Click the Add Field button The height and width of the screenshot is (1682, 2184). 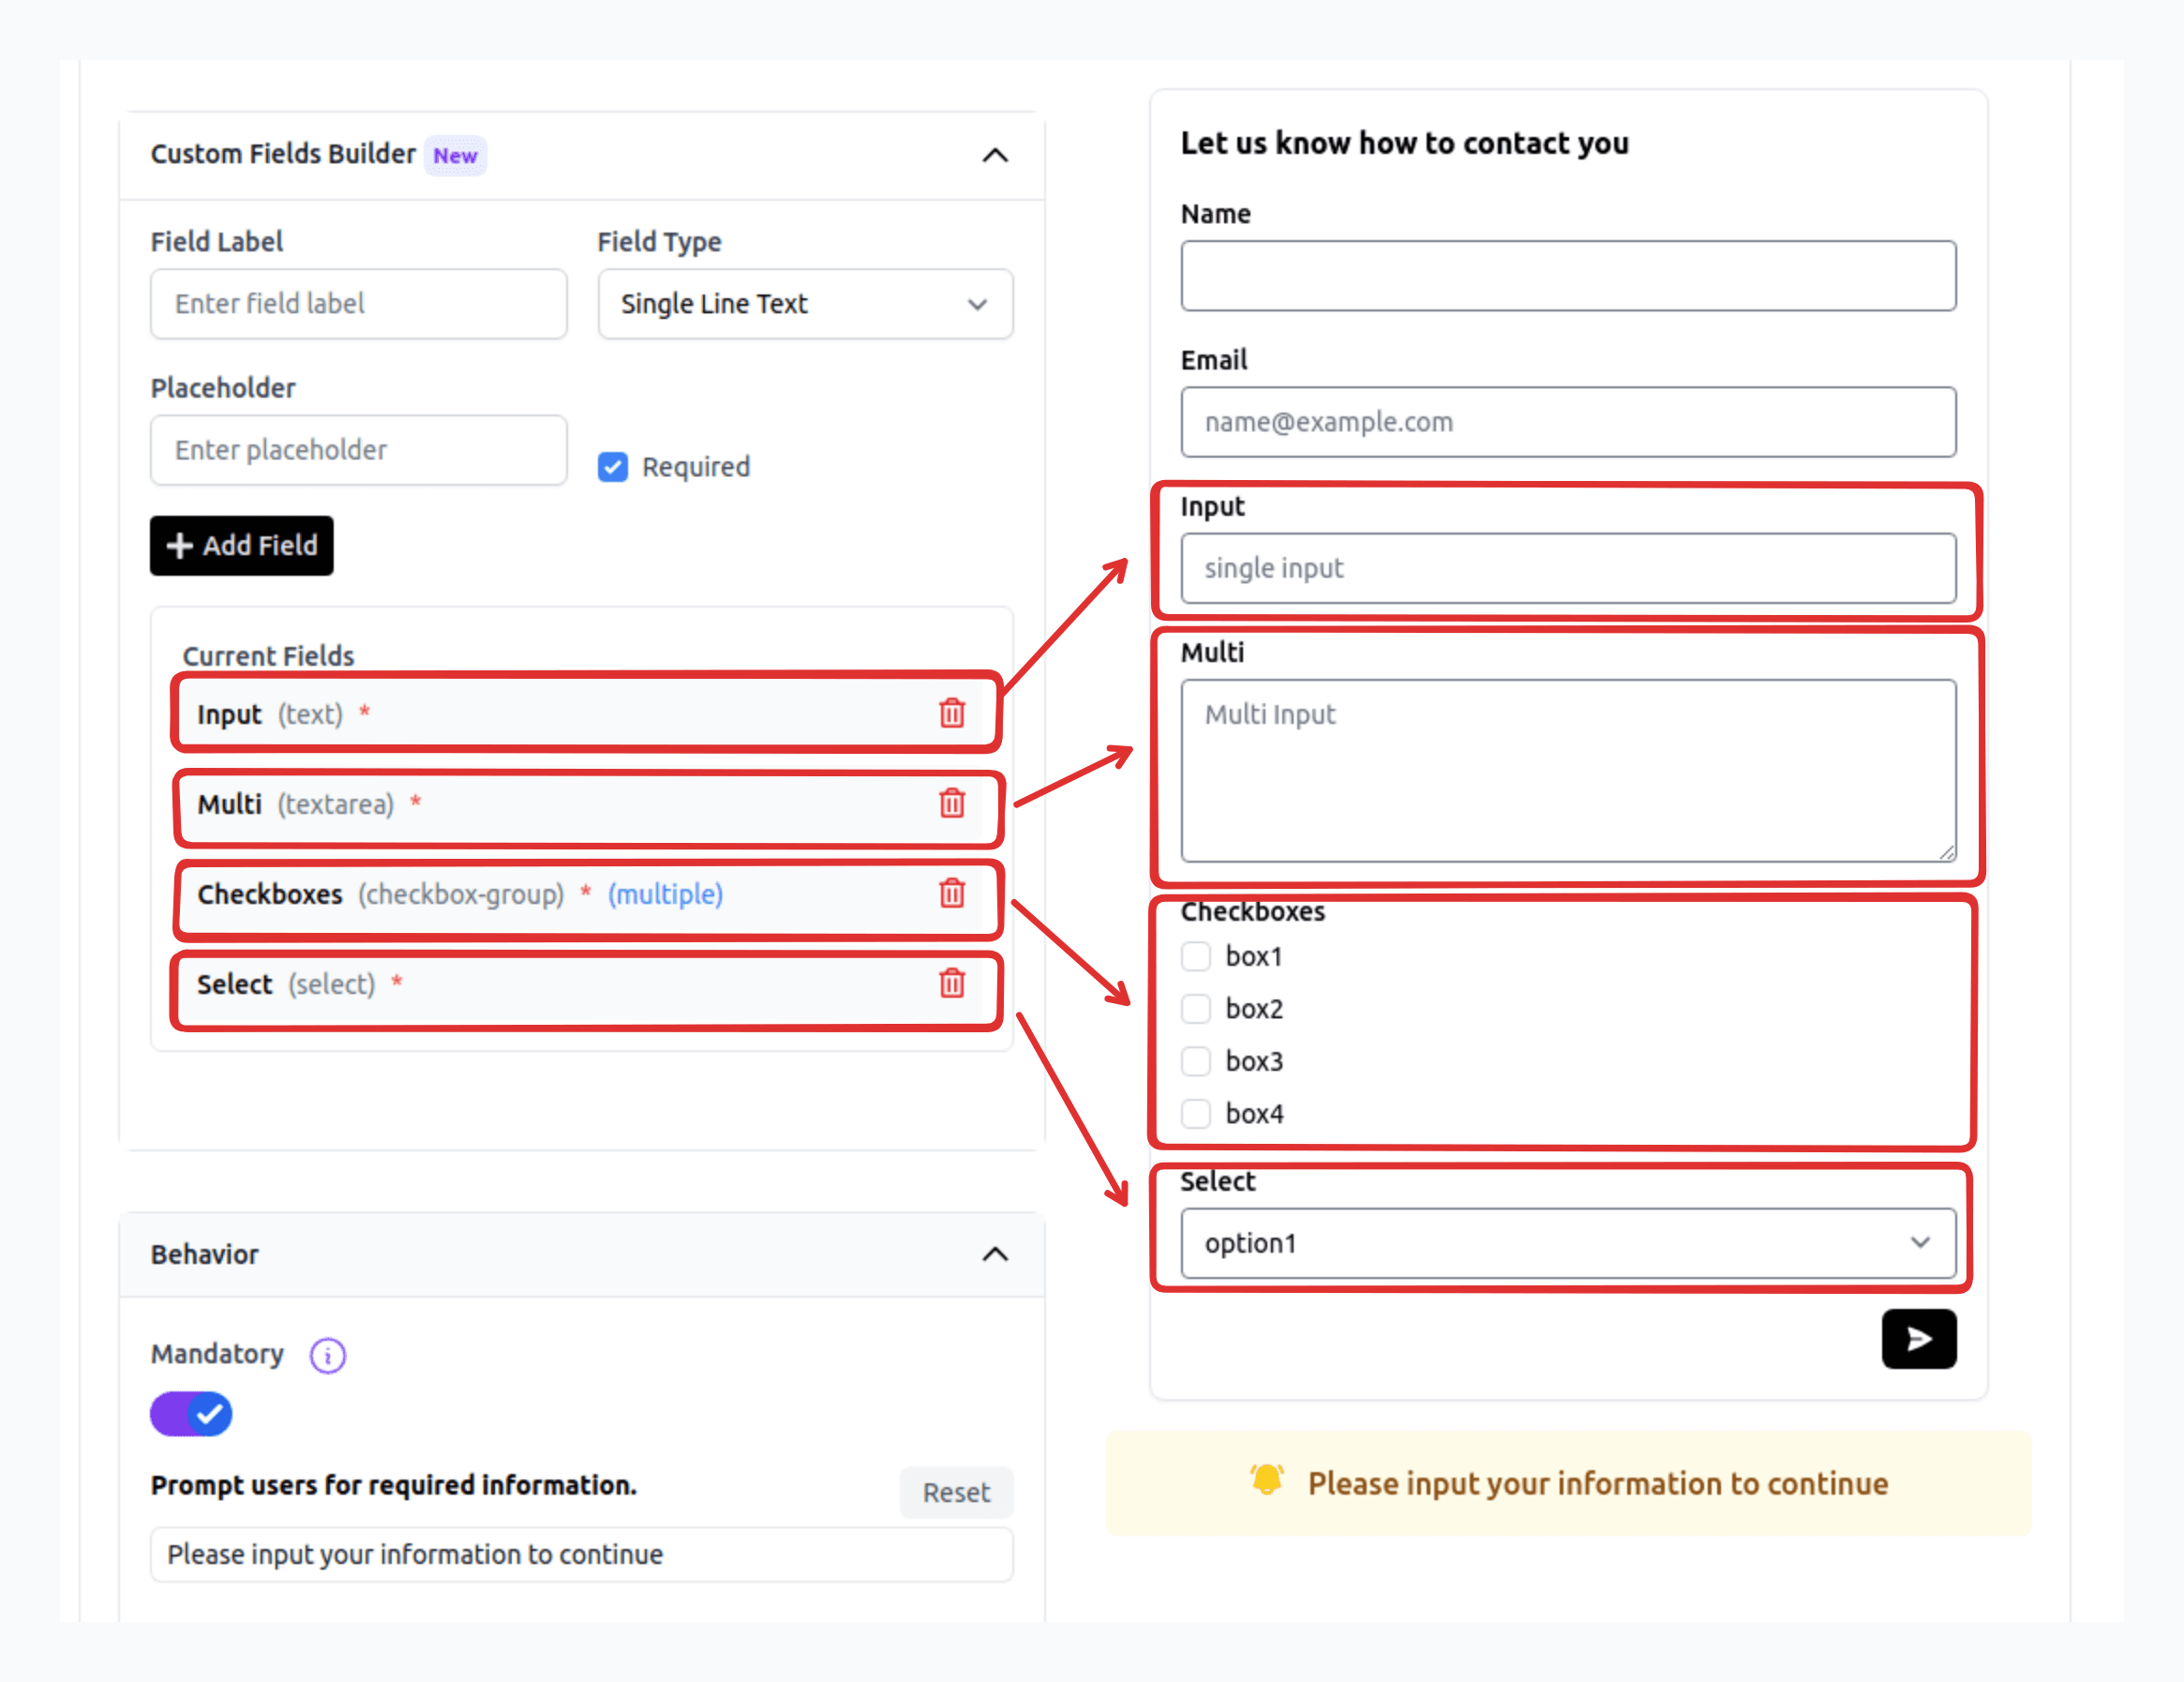click(241, 545)
